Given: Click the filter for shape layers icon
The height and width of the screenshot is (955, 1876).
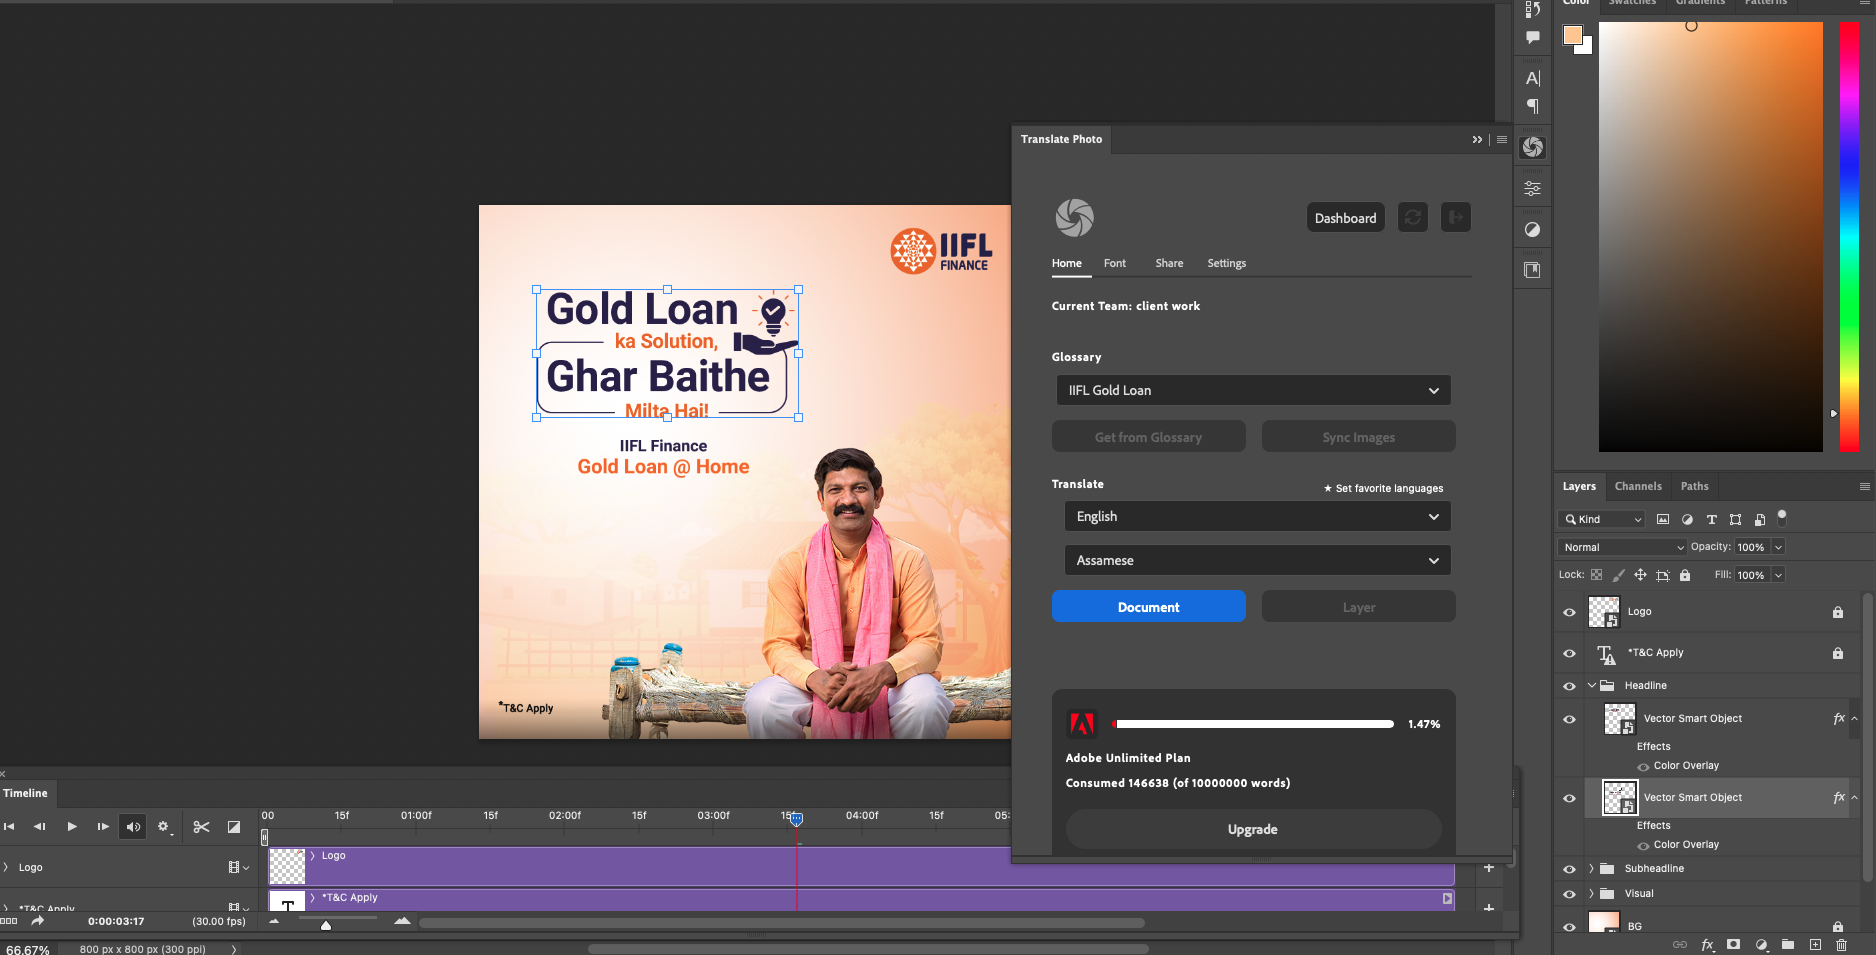Looking at the screenshot, I should tap(1735, 519).
